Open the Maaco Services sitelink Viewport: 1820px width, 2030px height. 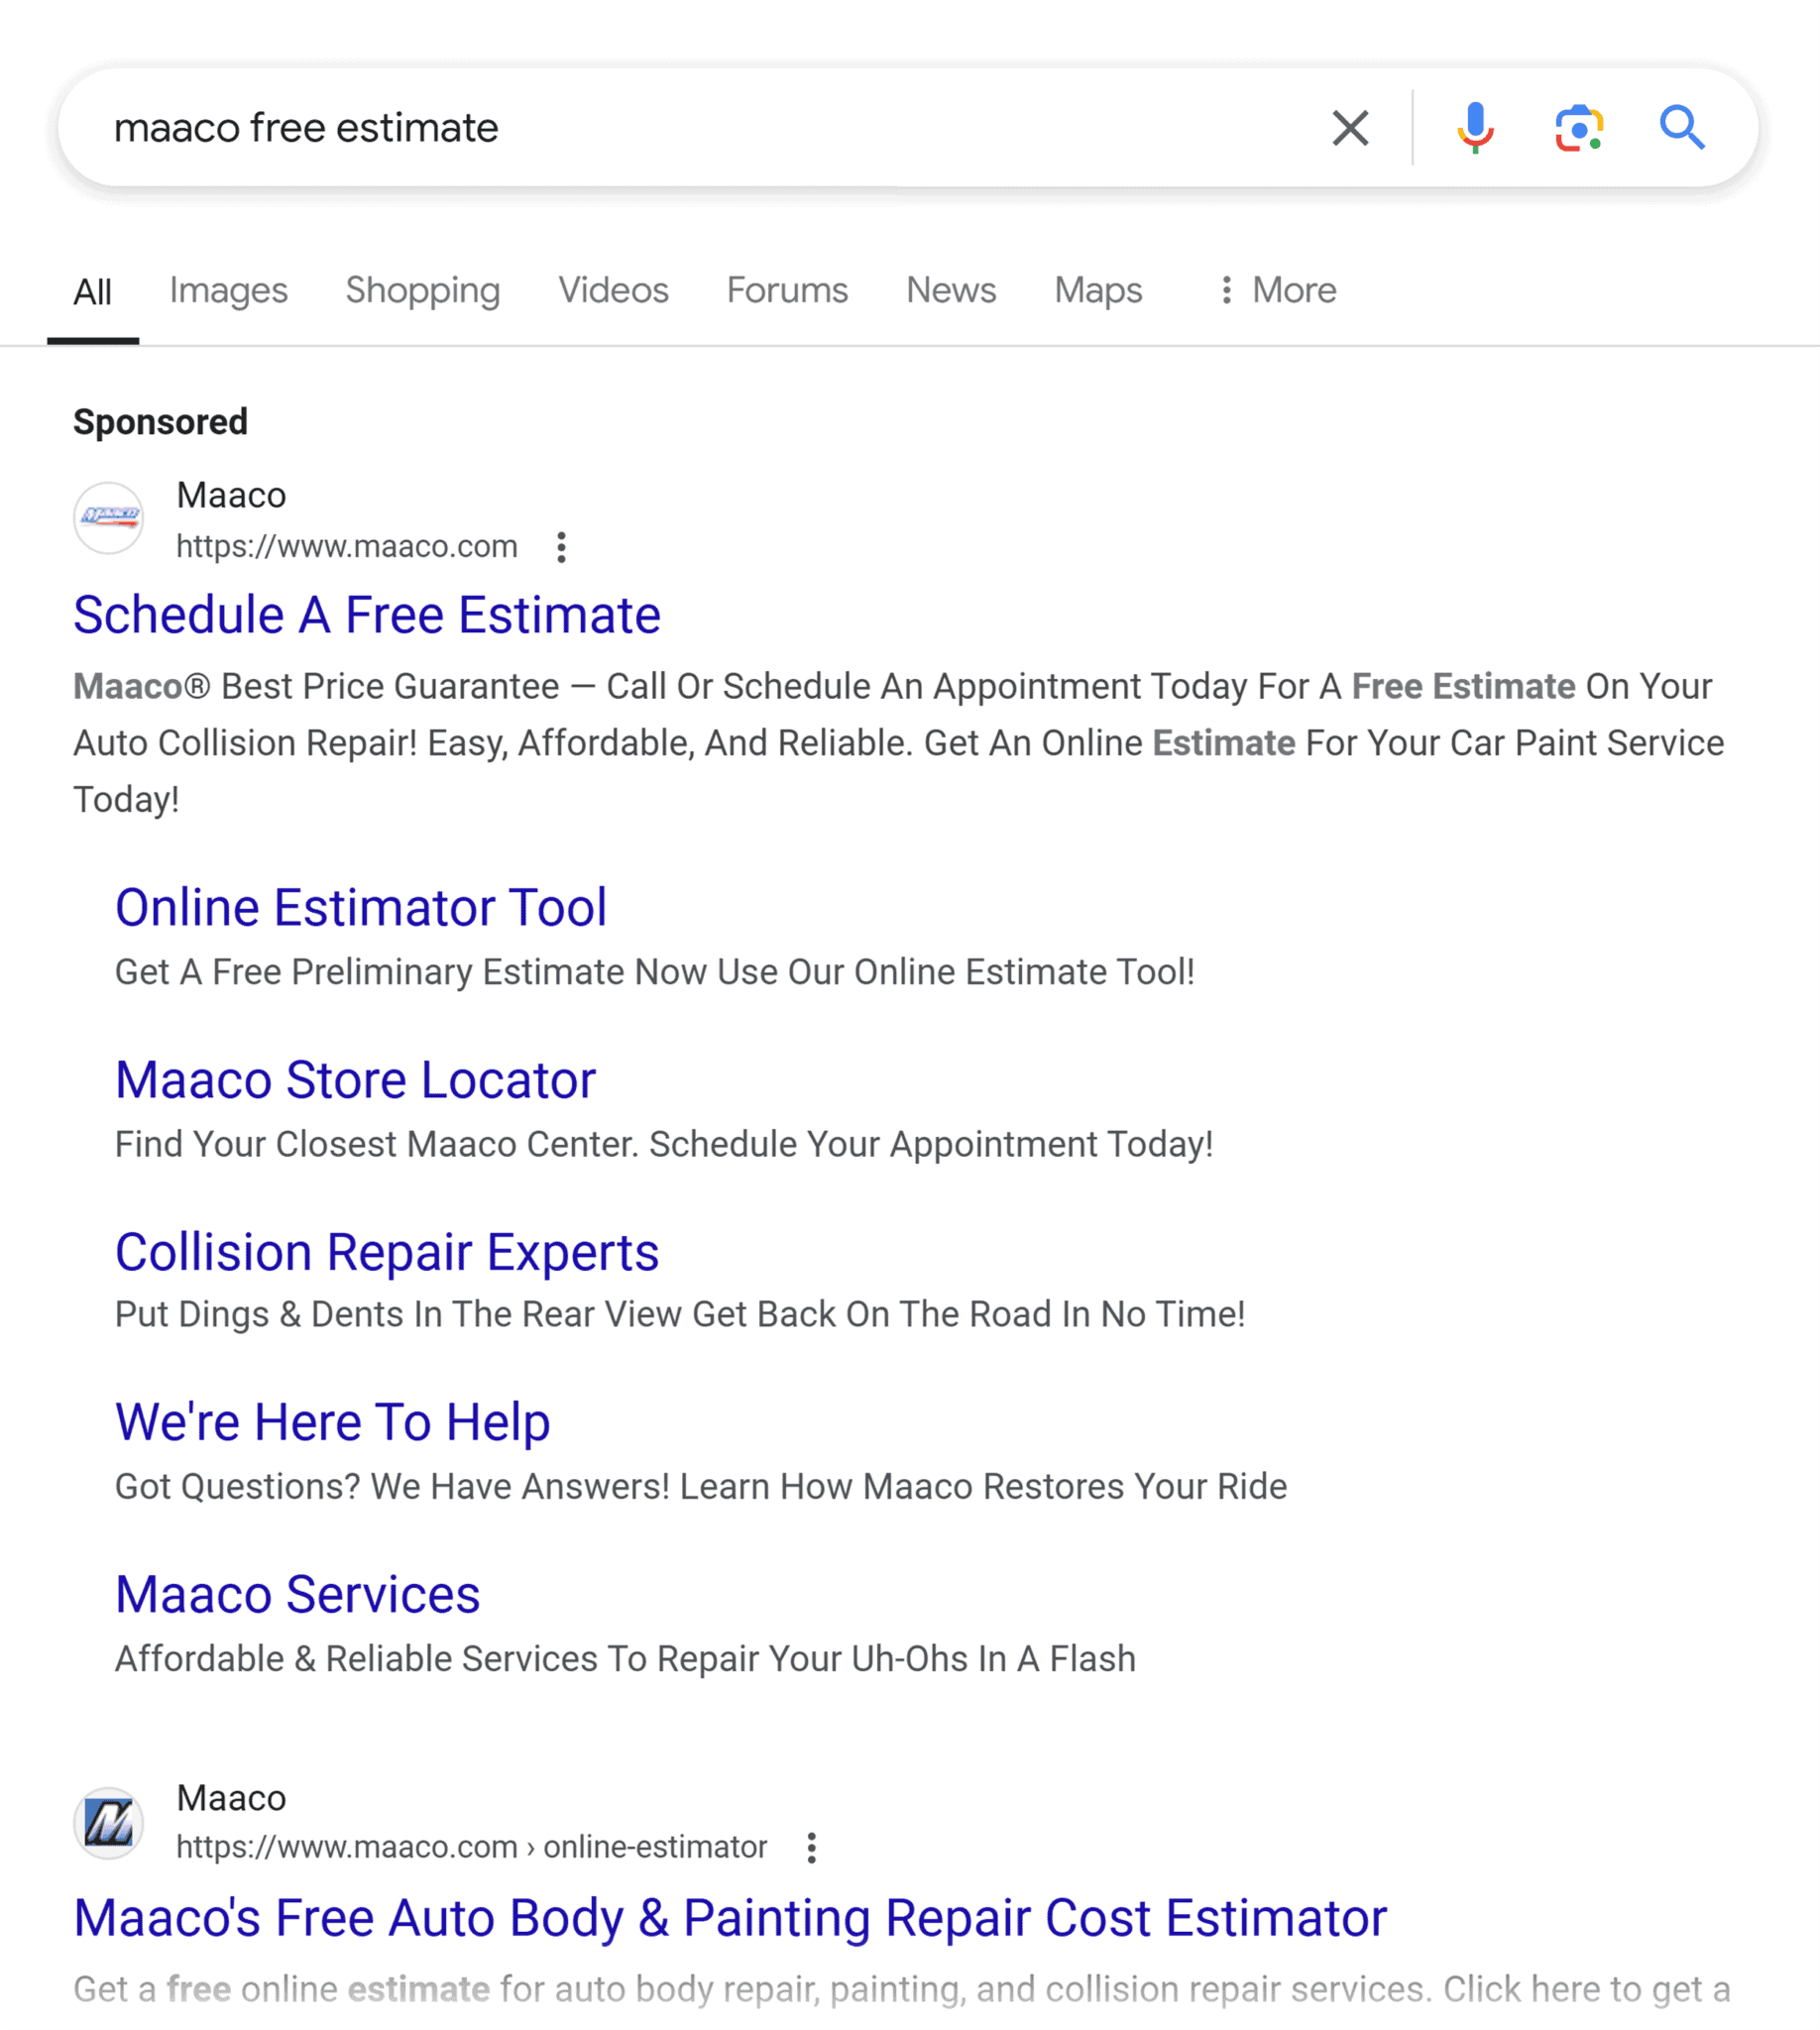pyautogui.click(x=298, y=1595)
